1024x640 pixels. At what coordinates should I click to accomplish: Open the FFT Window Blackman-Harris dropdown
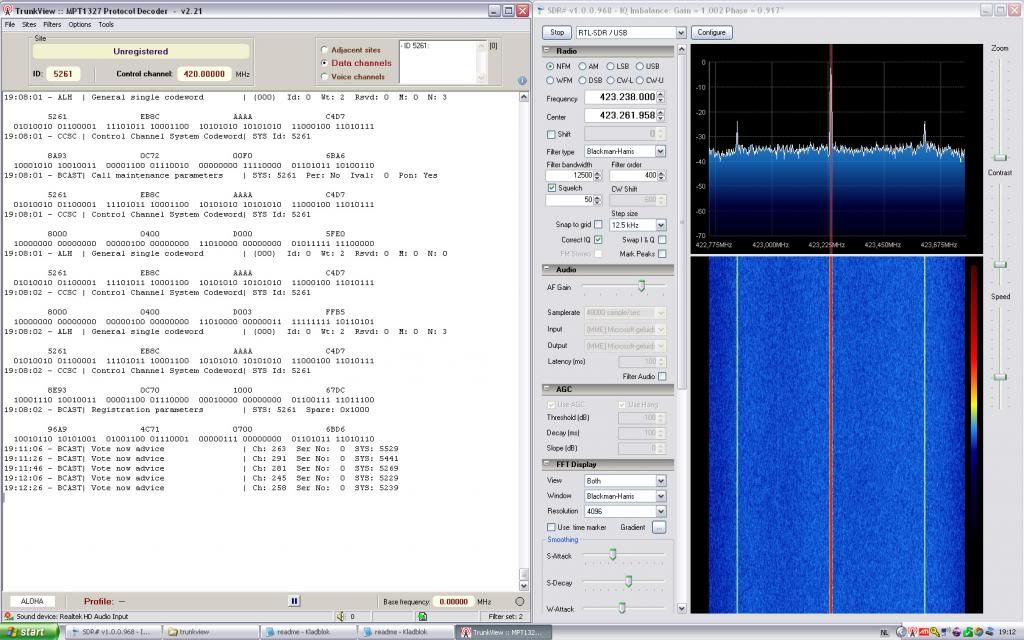660,496
